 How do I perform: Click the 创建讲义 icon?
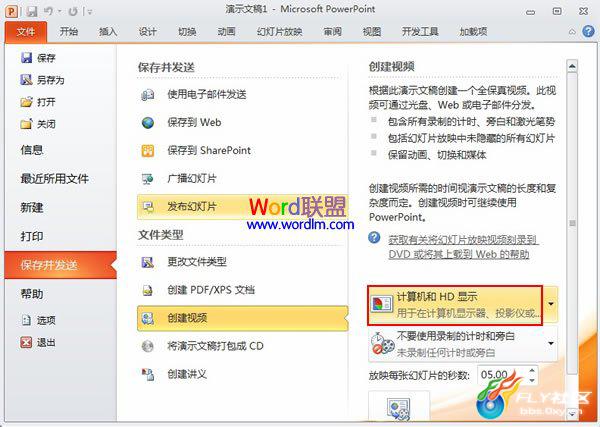click(148, 374)
